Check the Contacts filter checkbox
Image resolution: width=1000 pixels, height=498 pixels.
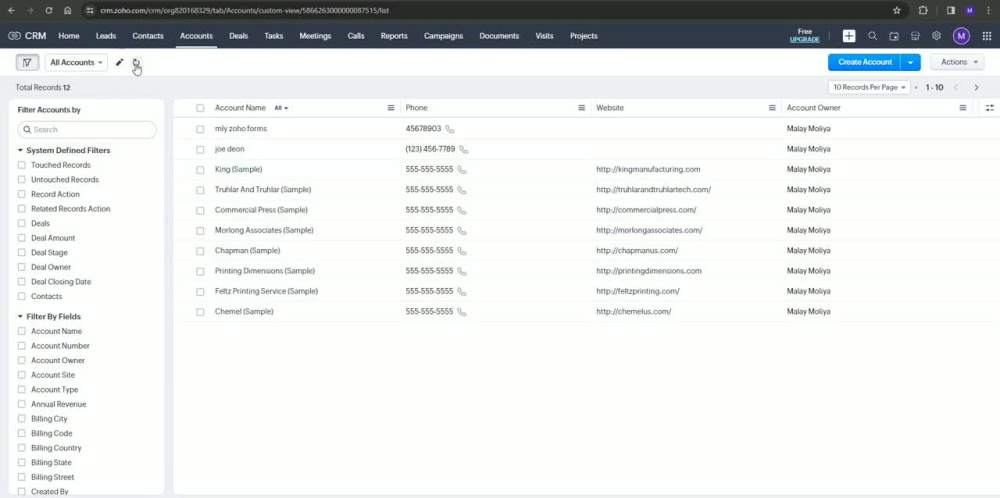(22, 297)
